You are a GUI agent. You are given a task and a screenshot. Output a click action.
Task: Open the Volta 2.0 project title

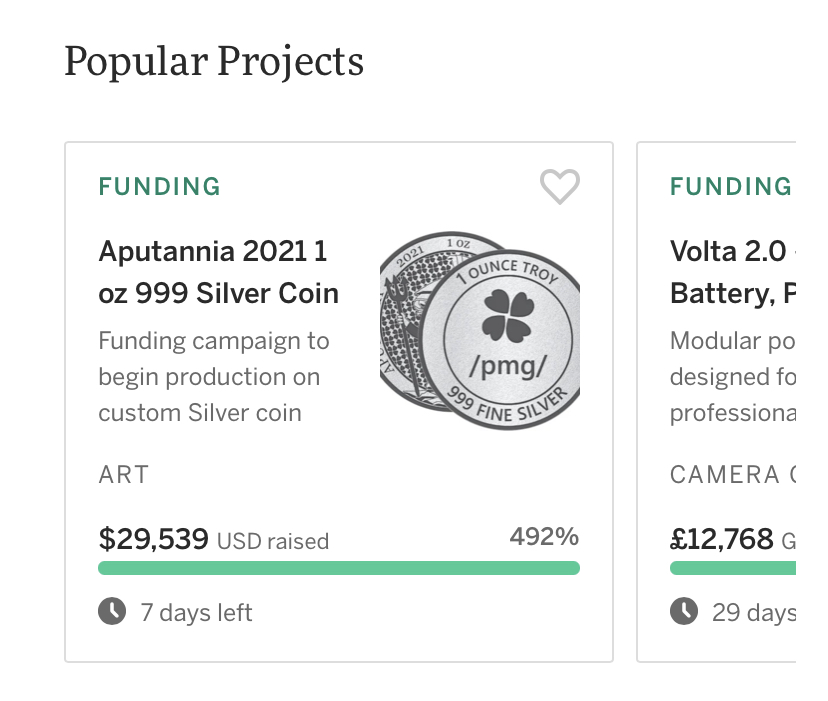point(730,272)
